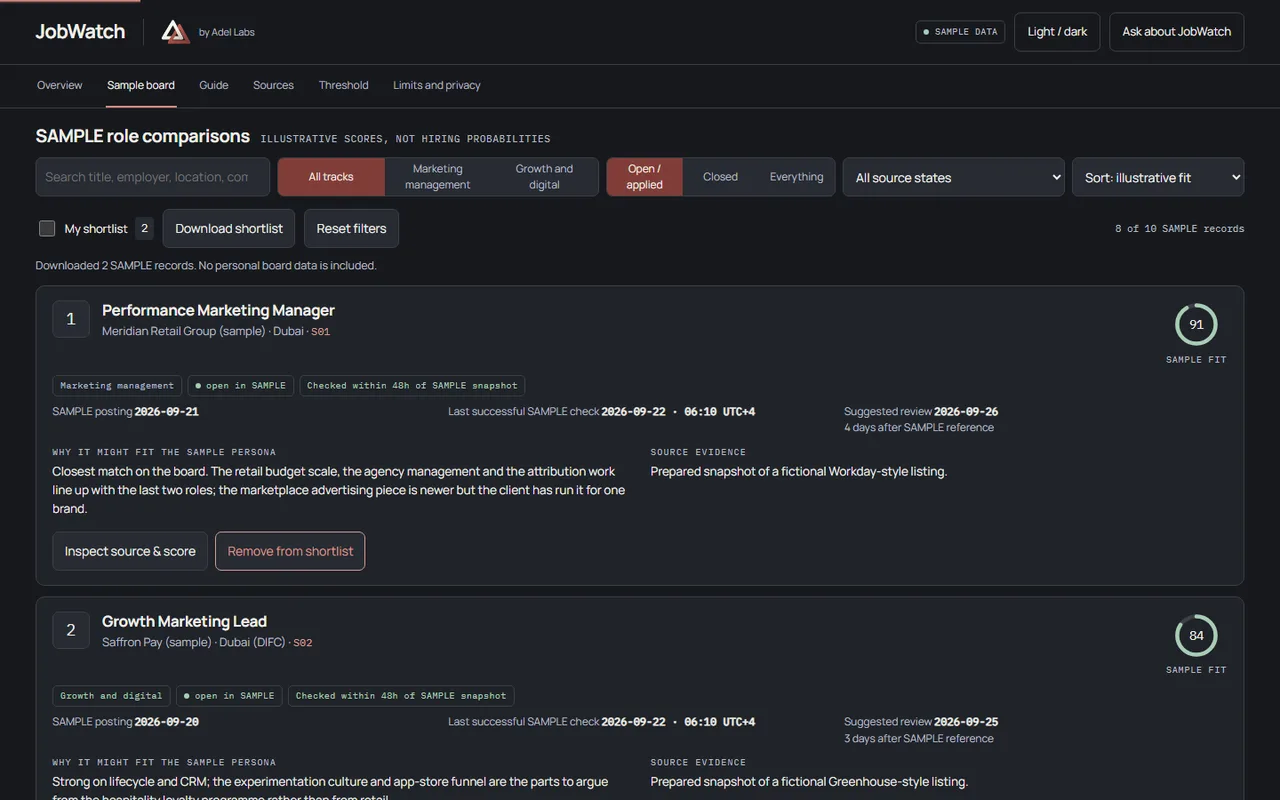Tick the My shortlist checkbox

tap(47, 228)
